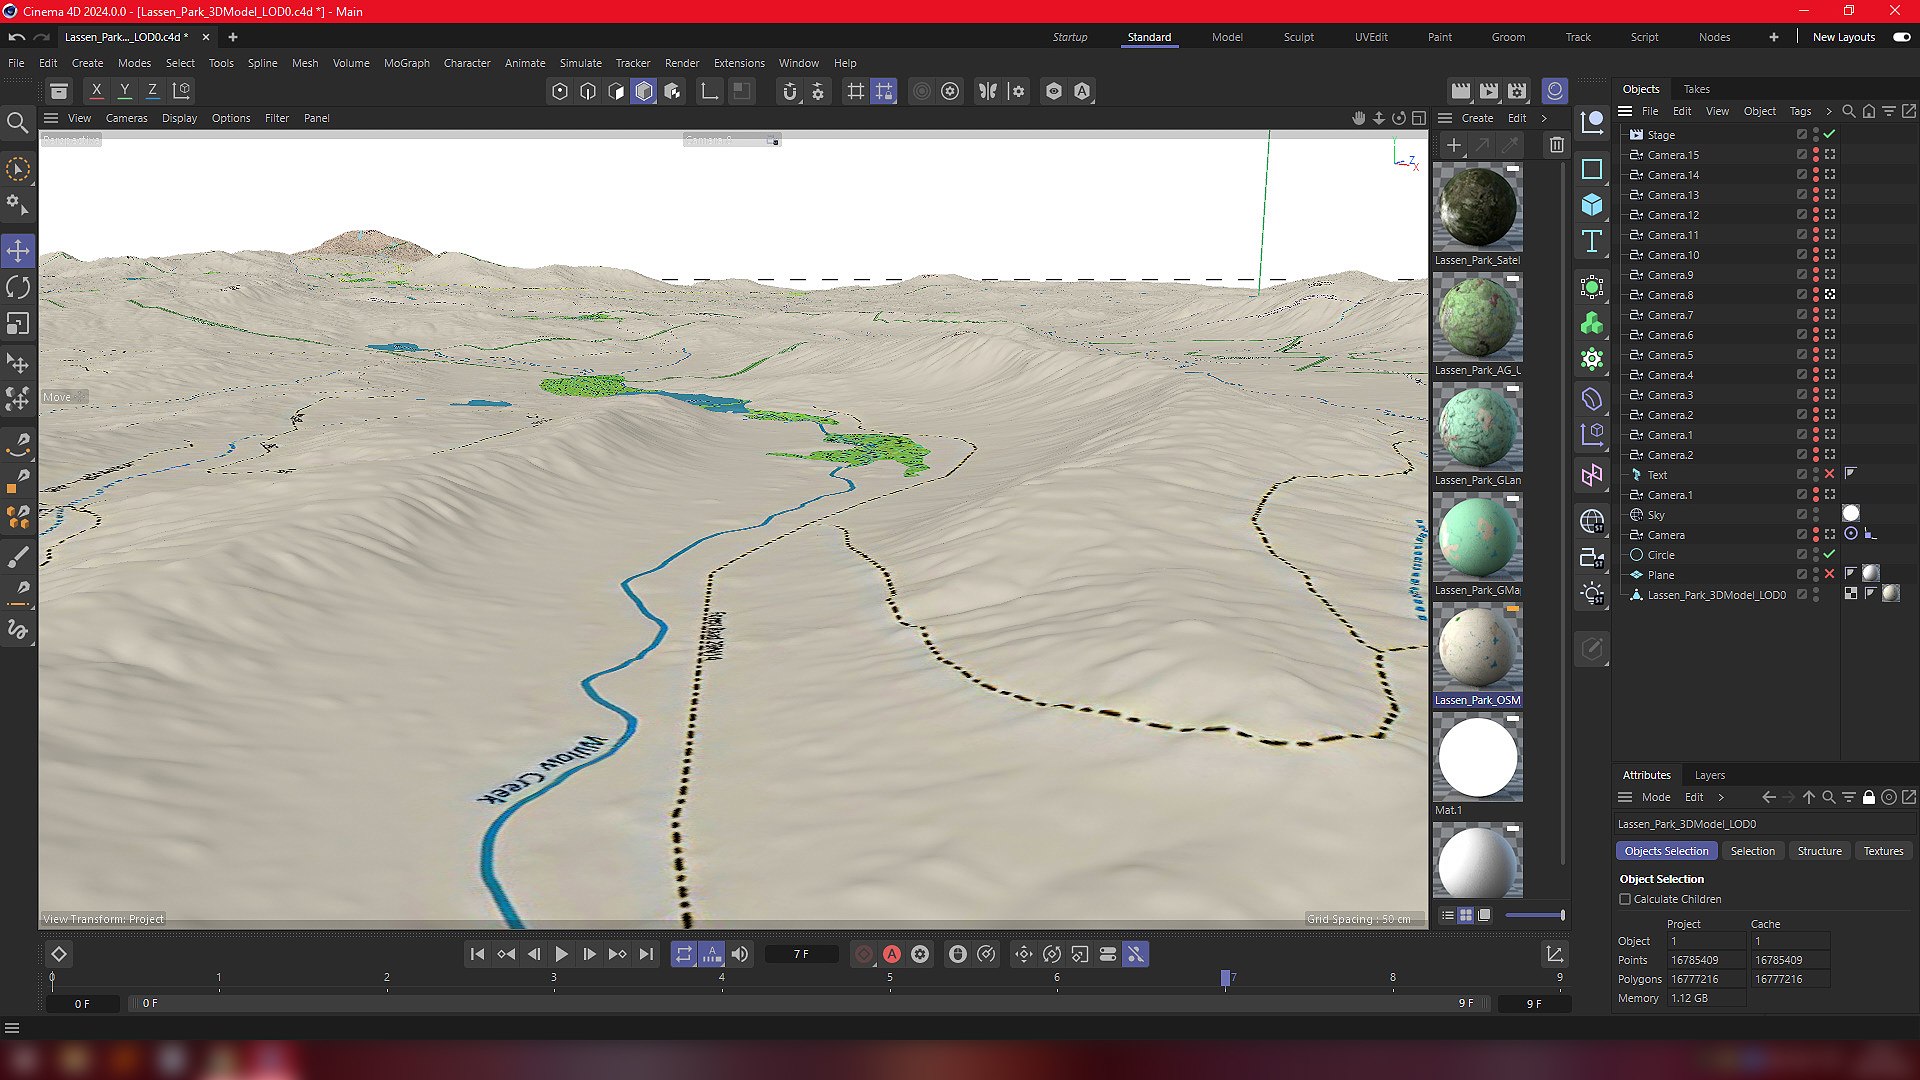This screenshot has width=1920, height=1080.
Task: Click the Structure attribute button
Action: point(1819,851)
